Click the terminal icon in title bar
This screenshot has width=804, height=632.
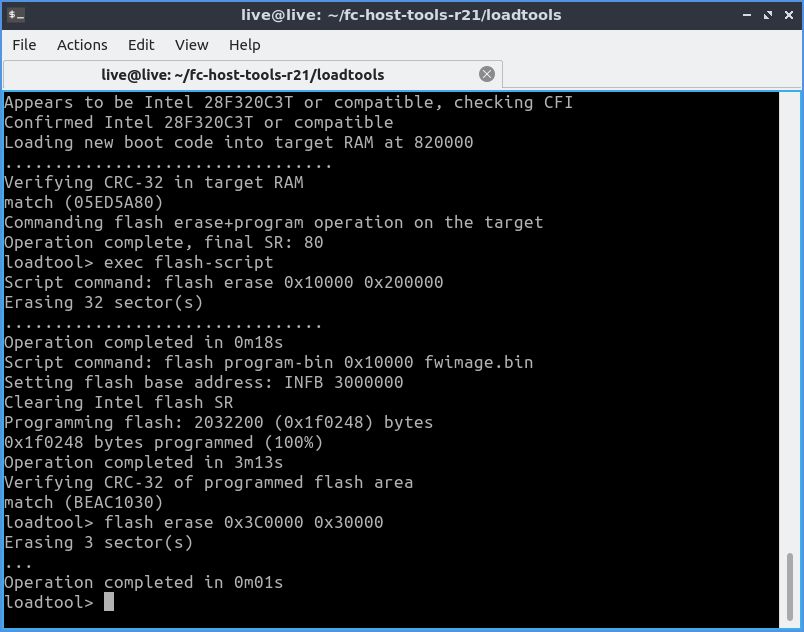(16, 15)
